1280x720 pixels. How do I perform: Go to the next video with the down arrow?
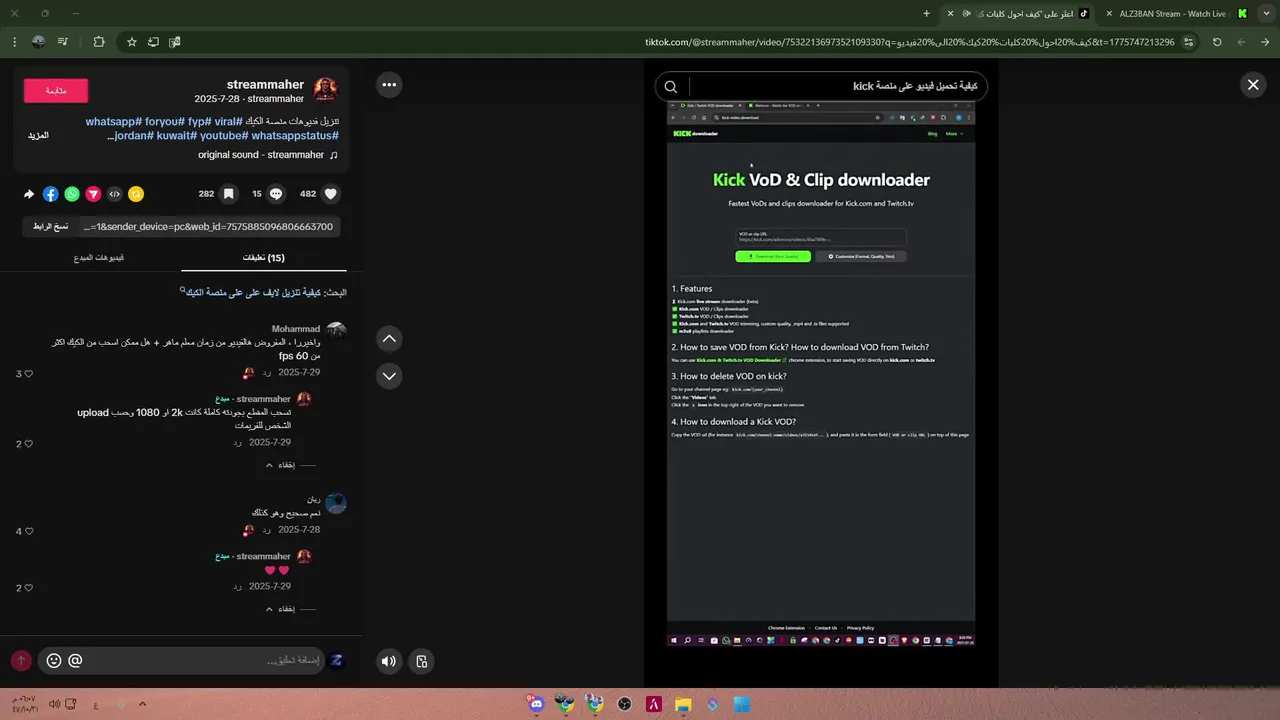[389, 376]
